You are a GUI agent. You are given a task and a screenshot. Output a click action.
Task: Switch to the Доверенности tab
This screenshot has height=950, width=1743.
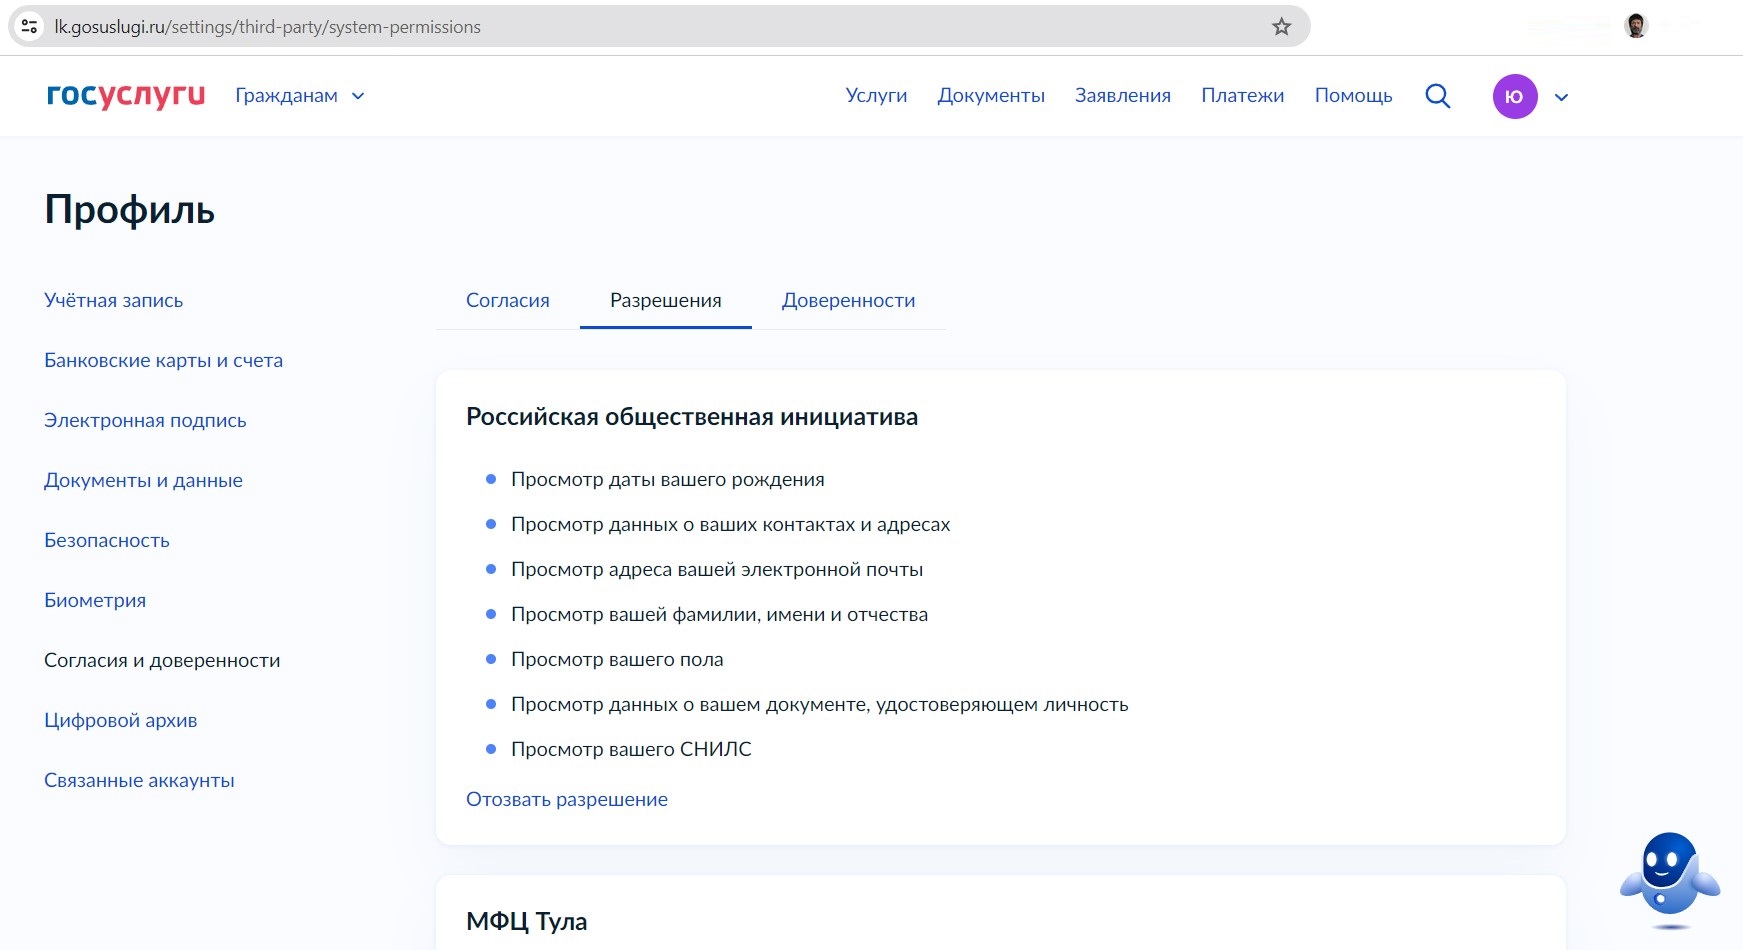849,300
